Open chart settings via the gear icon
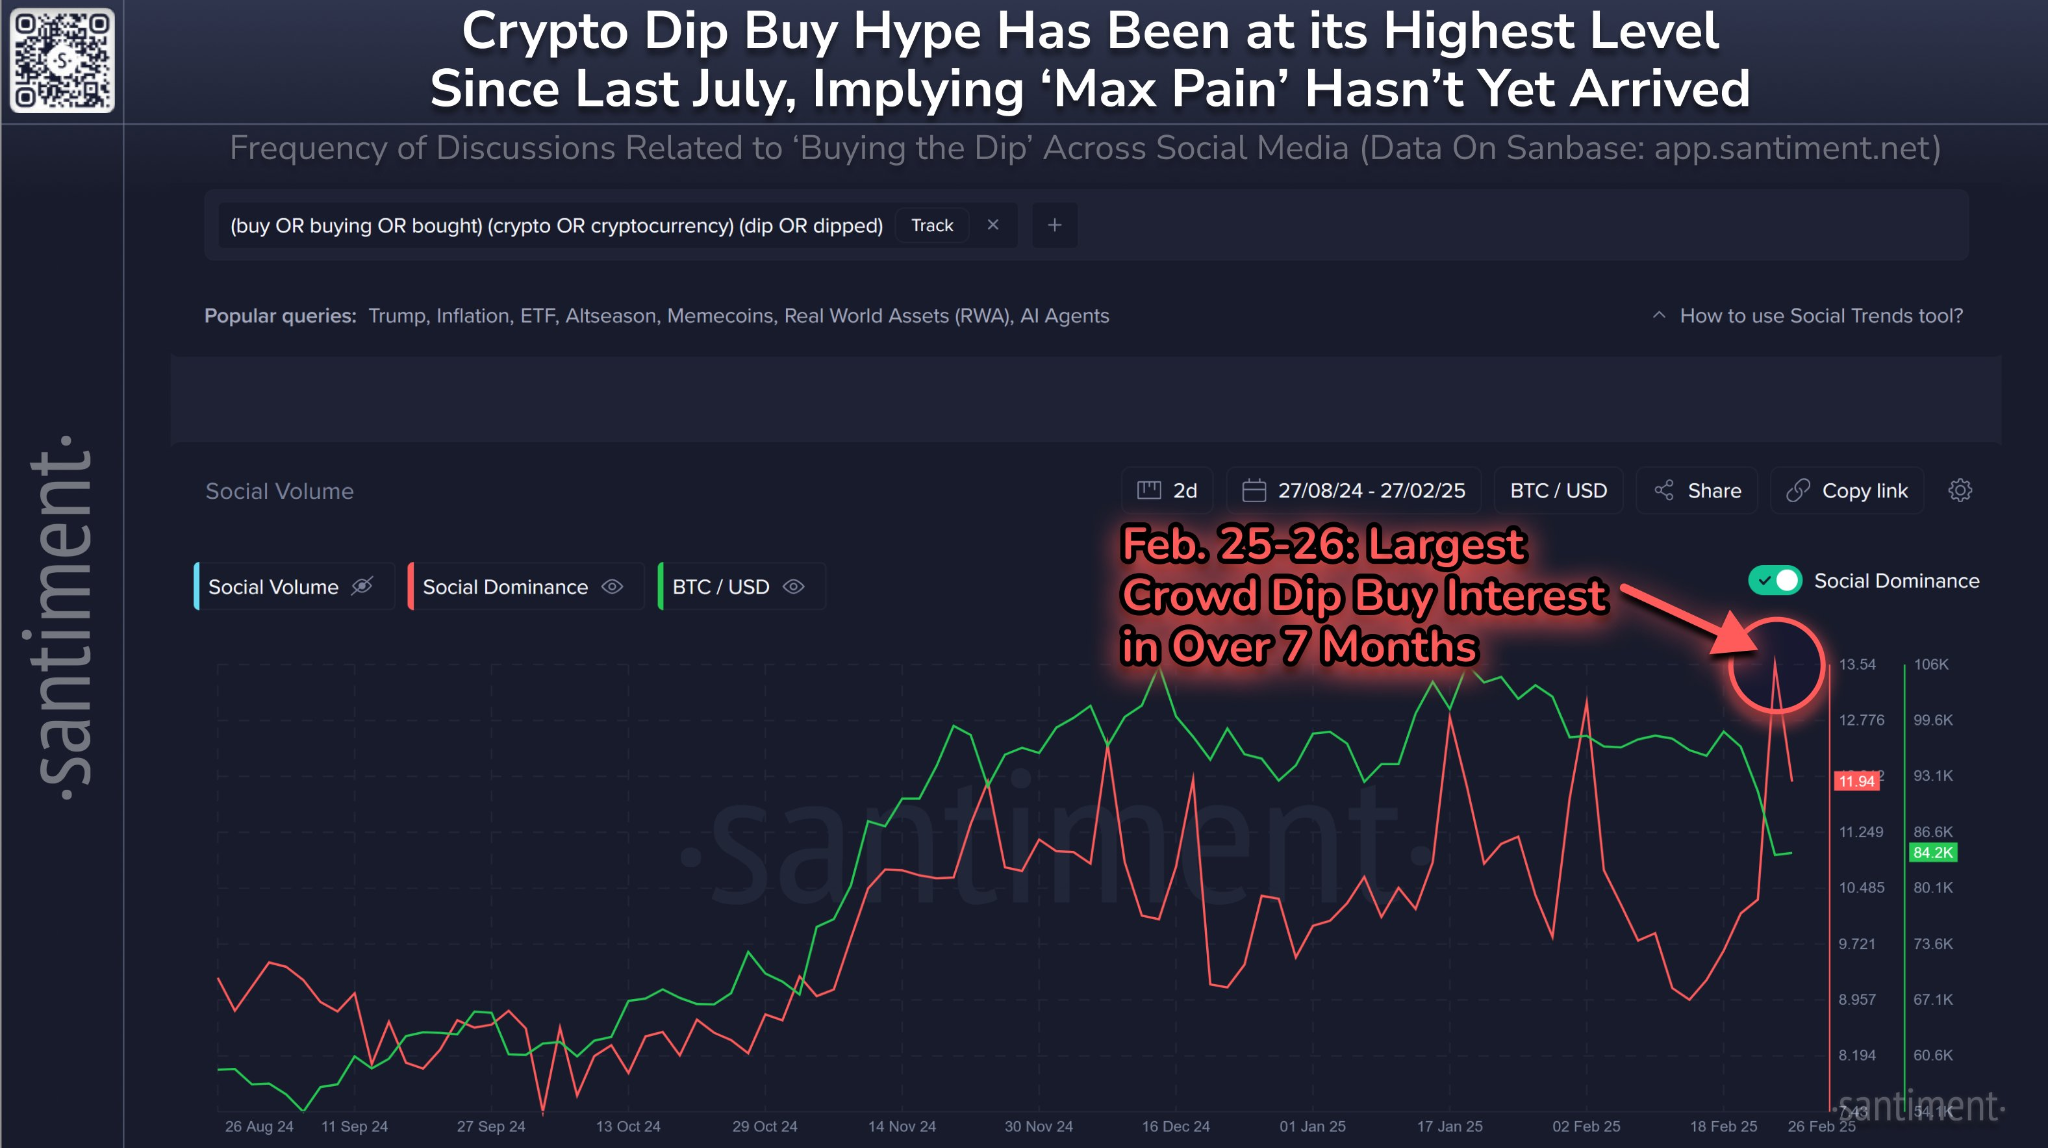The width and height of the screenshot is (2048, 1148). point(1960,490)
